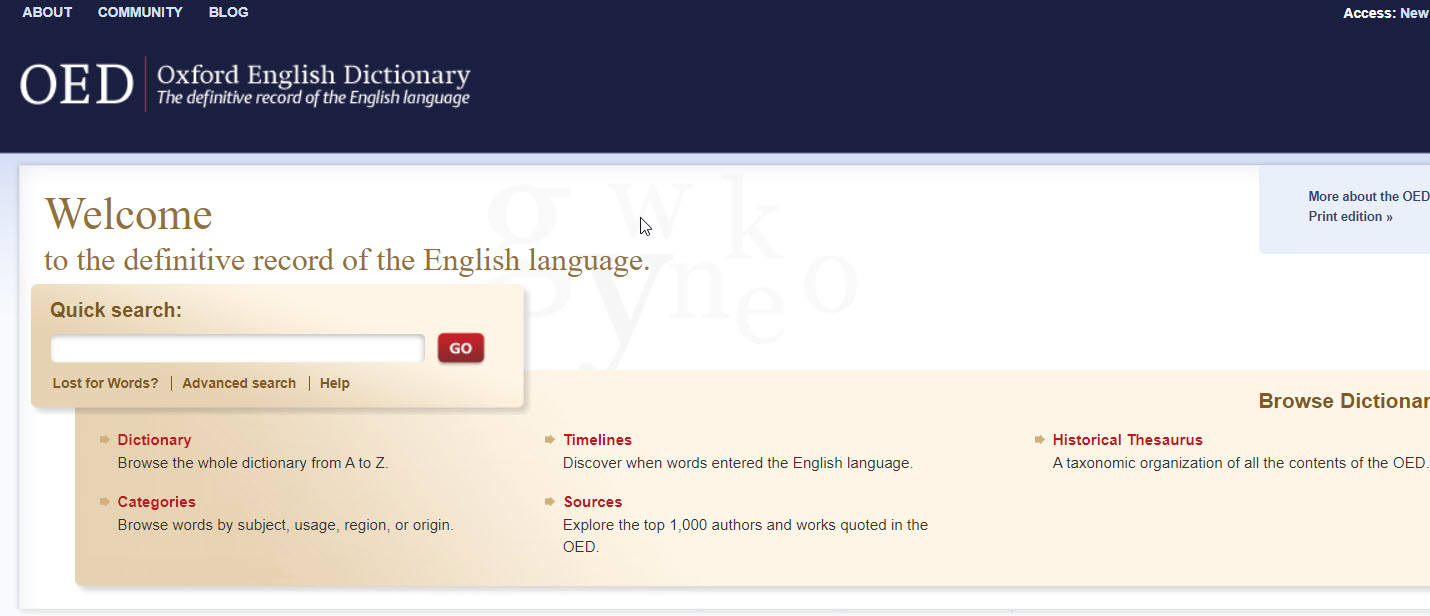Image resolution: width=1430 pixels, height=616 pixels.
Task: Click 'Browse the whole dictionary from A to Z.'
Action: pos(253,463)
